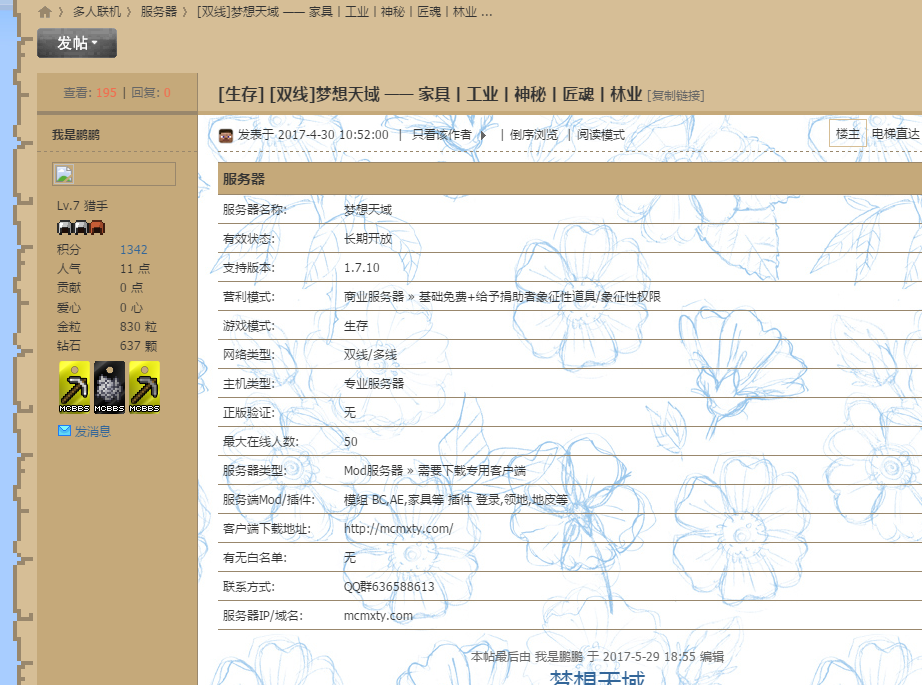Click the black stone MCBBS medal
Image resolution: width=922 pixels, height=685 pixels.
tap(109, 387)
